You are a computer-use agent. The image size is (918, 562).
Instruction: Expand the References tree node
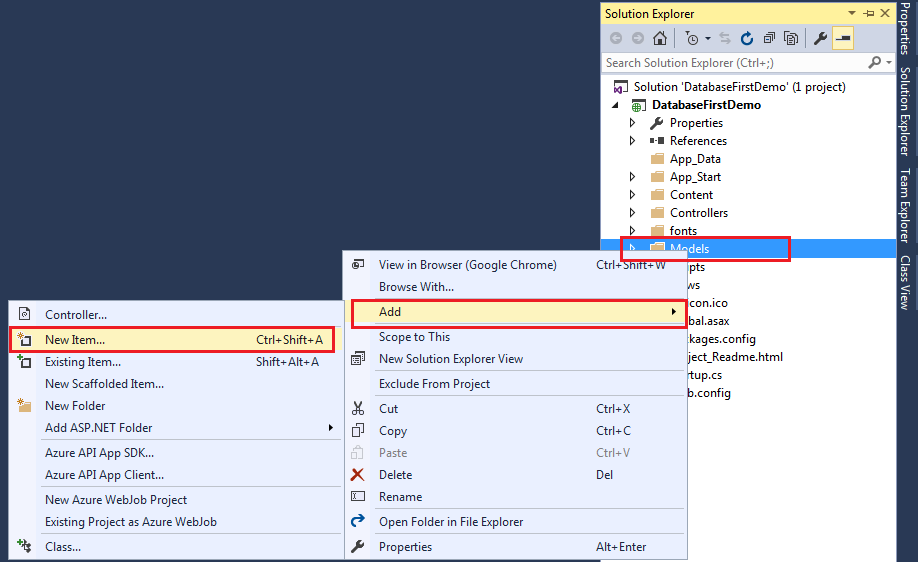point(632,140)
